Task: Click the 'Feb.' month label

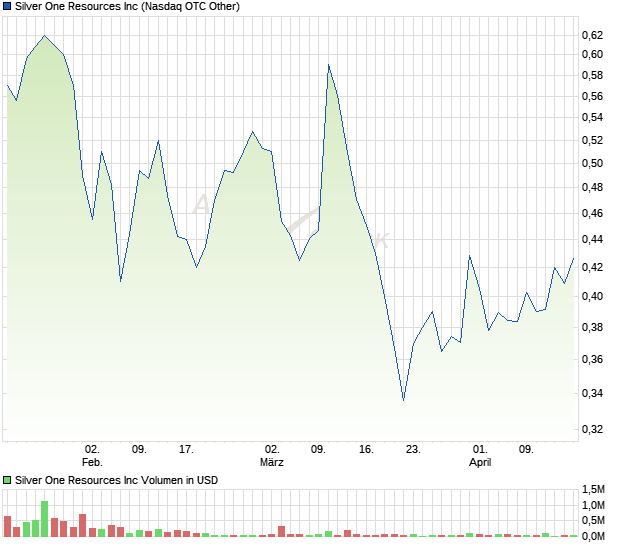Action: [x=92, y=462]
